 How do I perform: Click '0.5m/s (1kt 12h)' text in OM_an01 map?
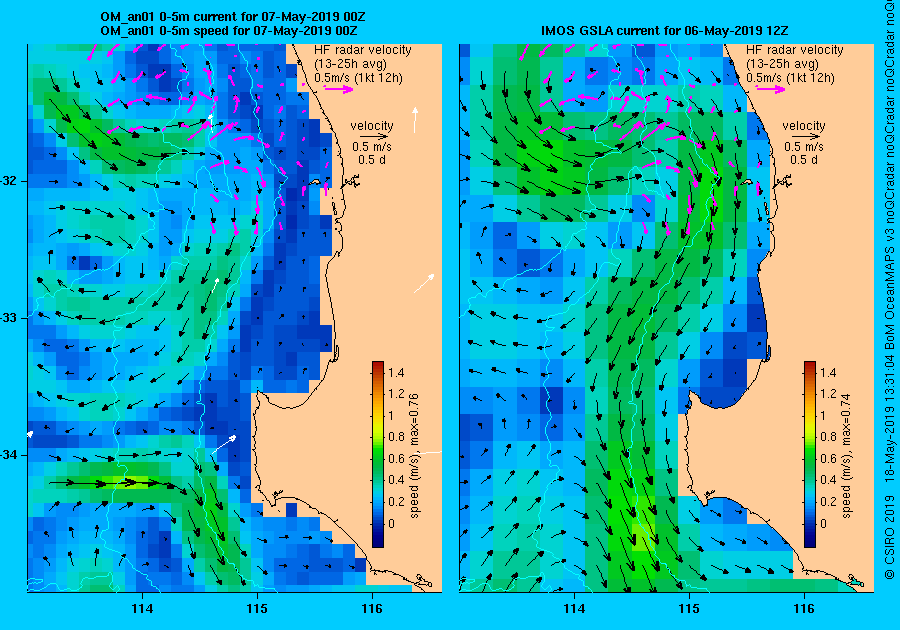[358, 77]
